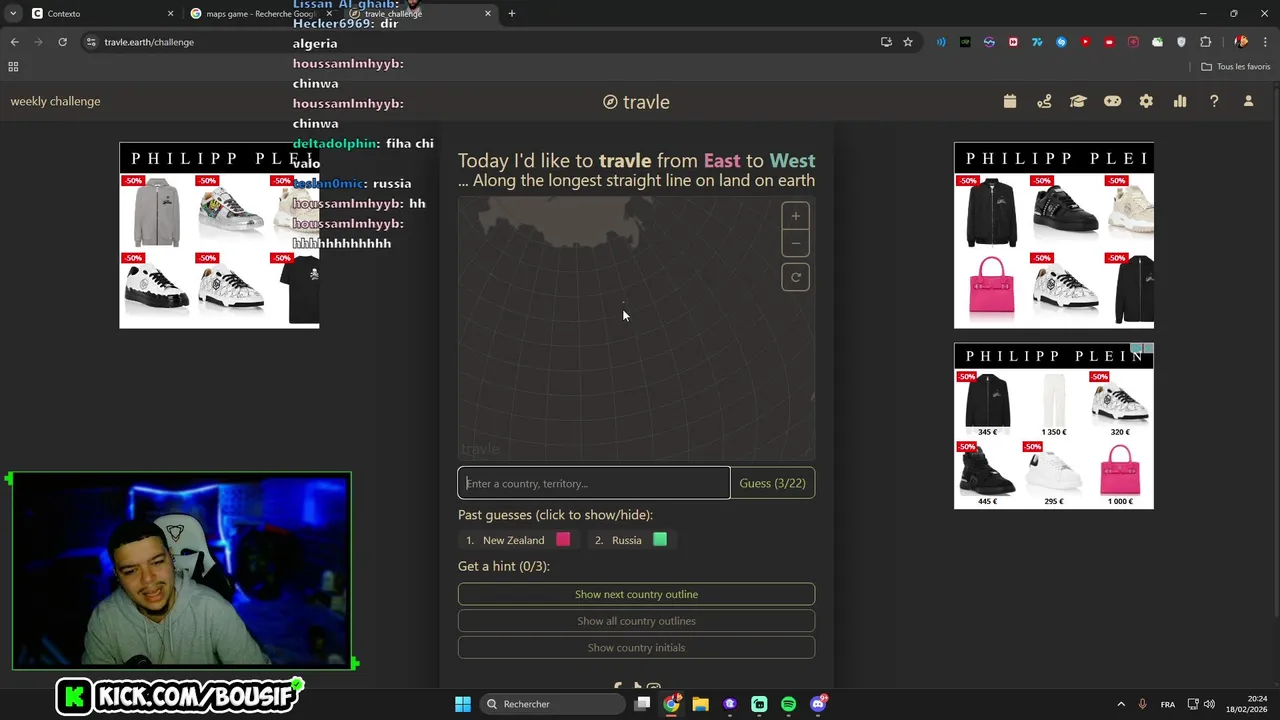Screen dimensions: 1280x720
Task: Open the user account icon in travle header
Action: coord(1248,101)
